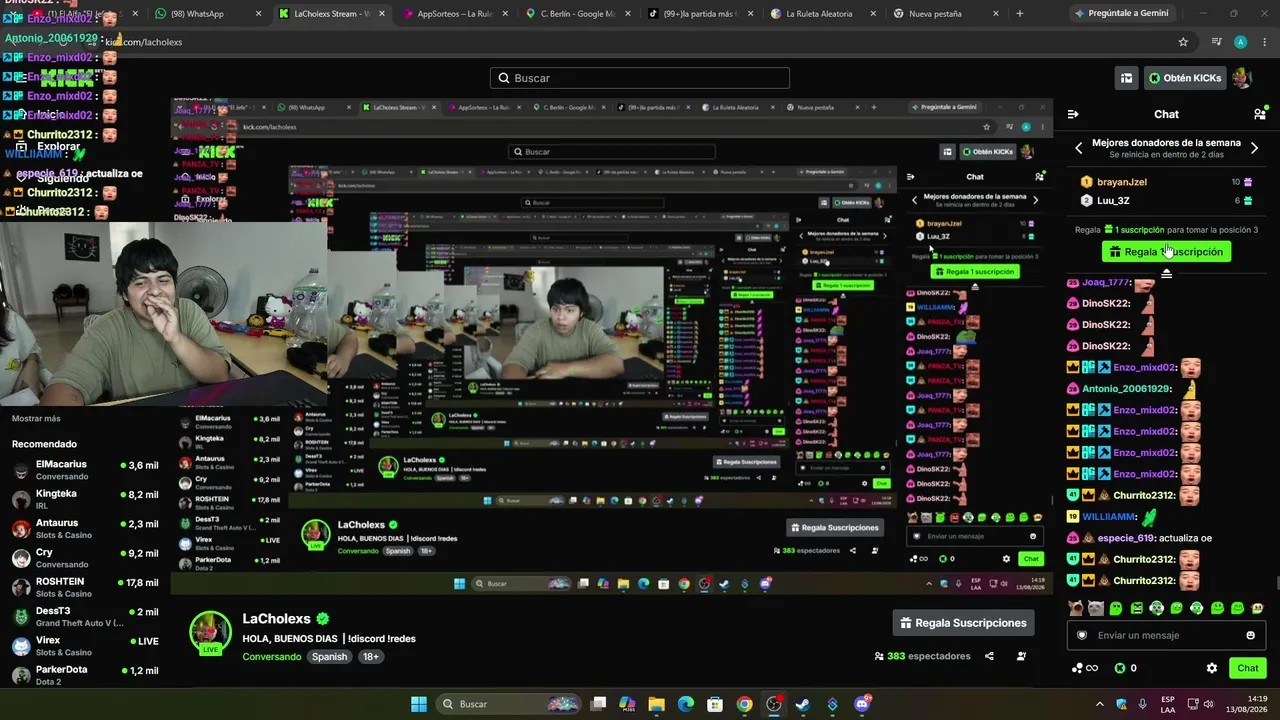Image resolution: width=1280 pixels, height=720 pixels.
Task: Click the white cat emote
Action: click(1096, 608)
